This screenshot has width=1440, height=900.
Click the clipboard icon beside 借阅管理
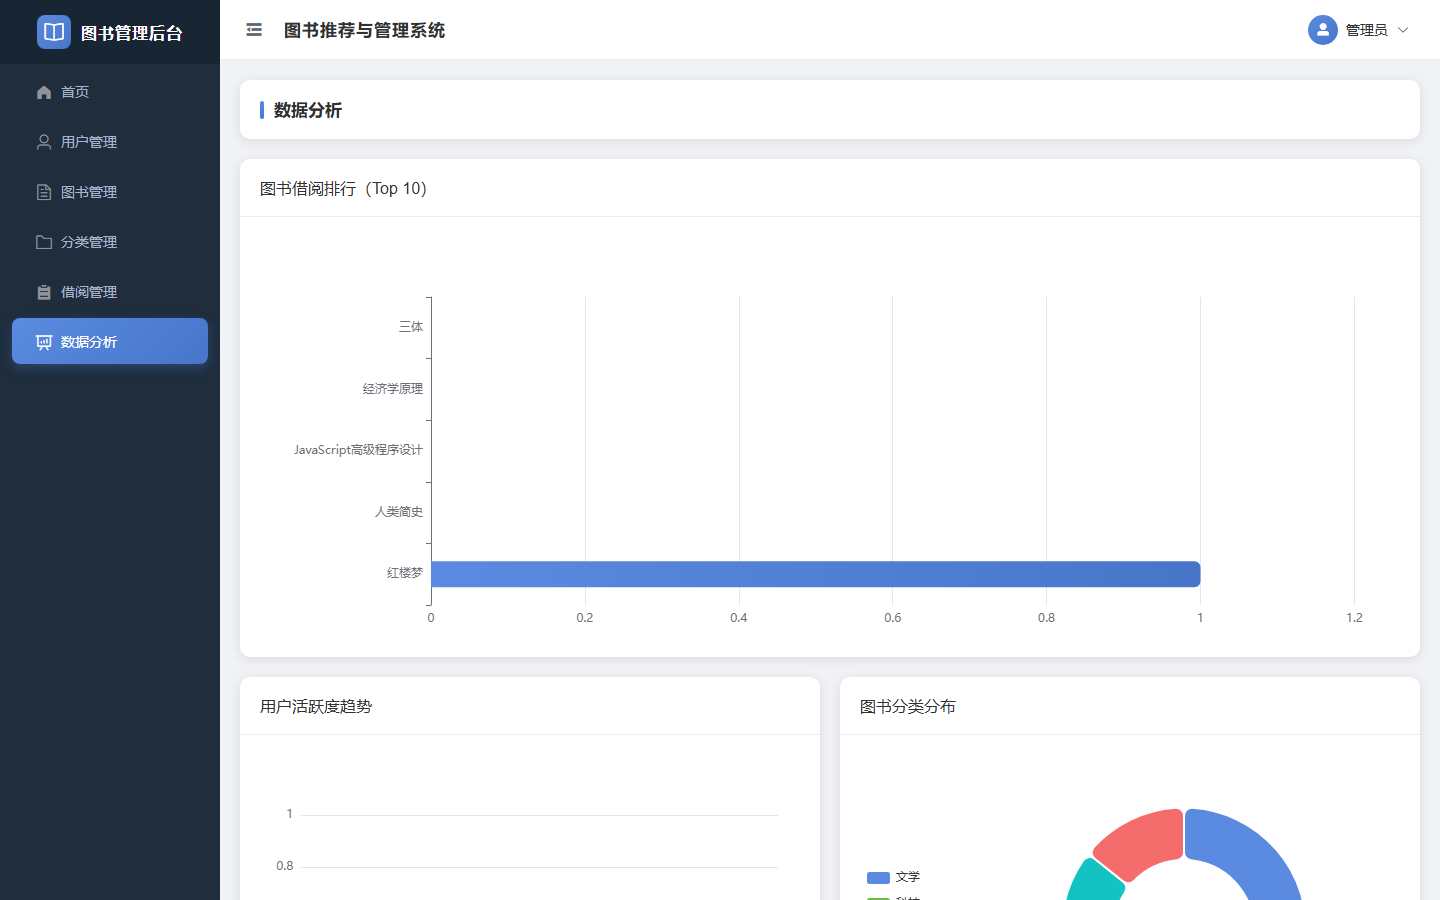point(44,292)
